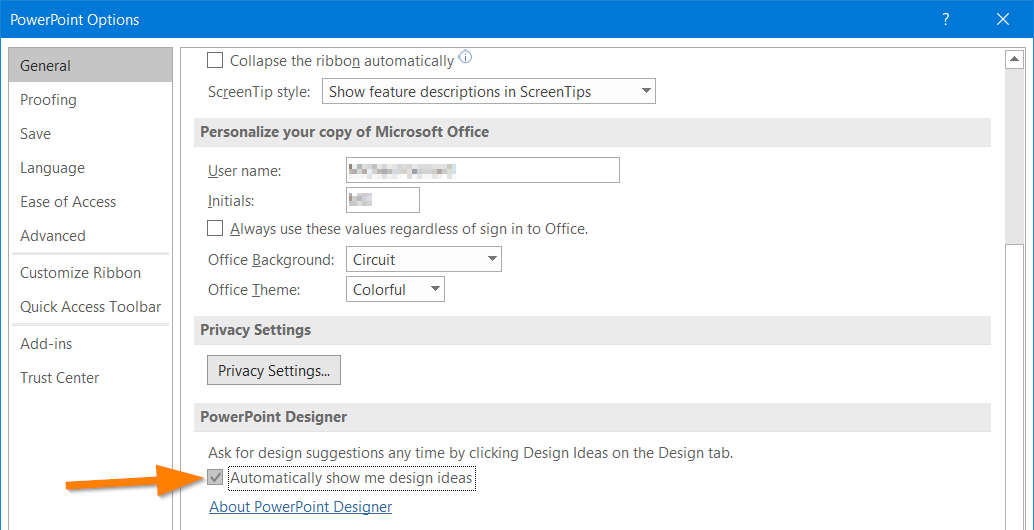Go to the Language category
The width and height of the screenshot is (1034, 530).
click(x=91, y=167)
